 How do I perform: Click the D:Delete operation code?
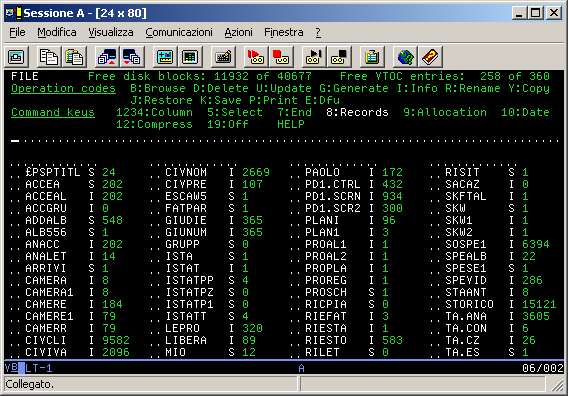(221, 88)
